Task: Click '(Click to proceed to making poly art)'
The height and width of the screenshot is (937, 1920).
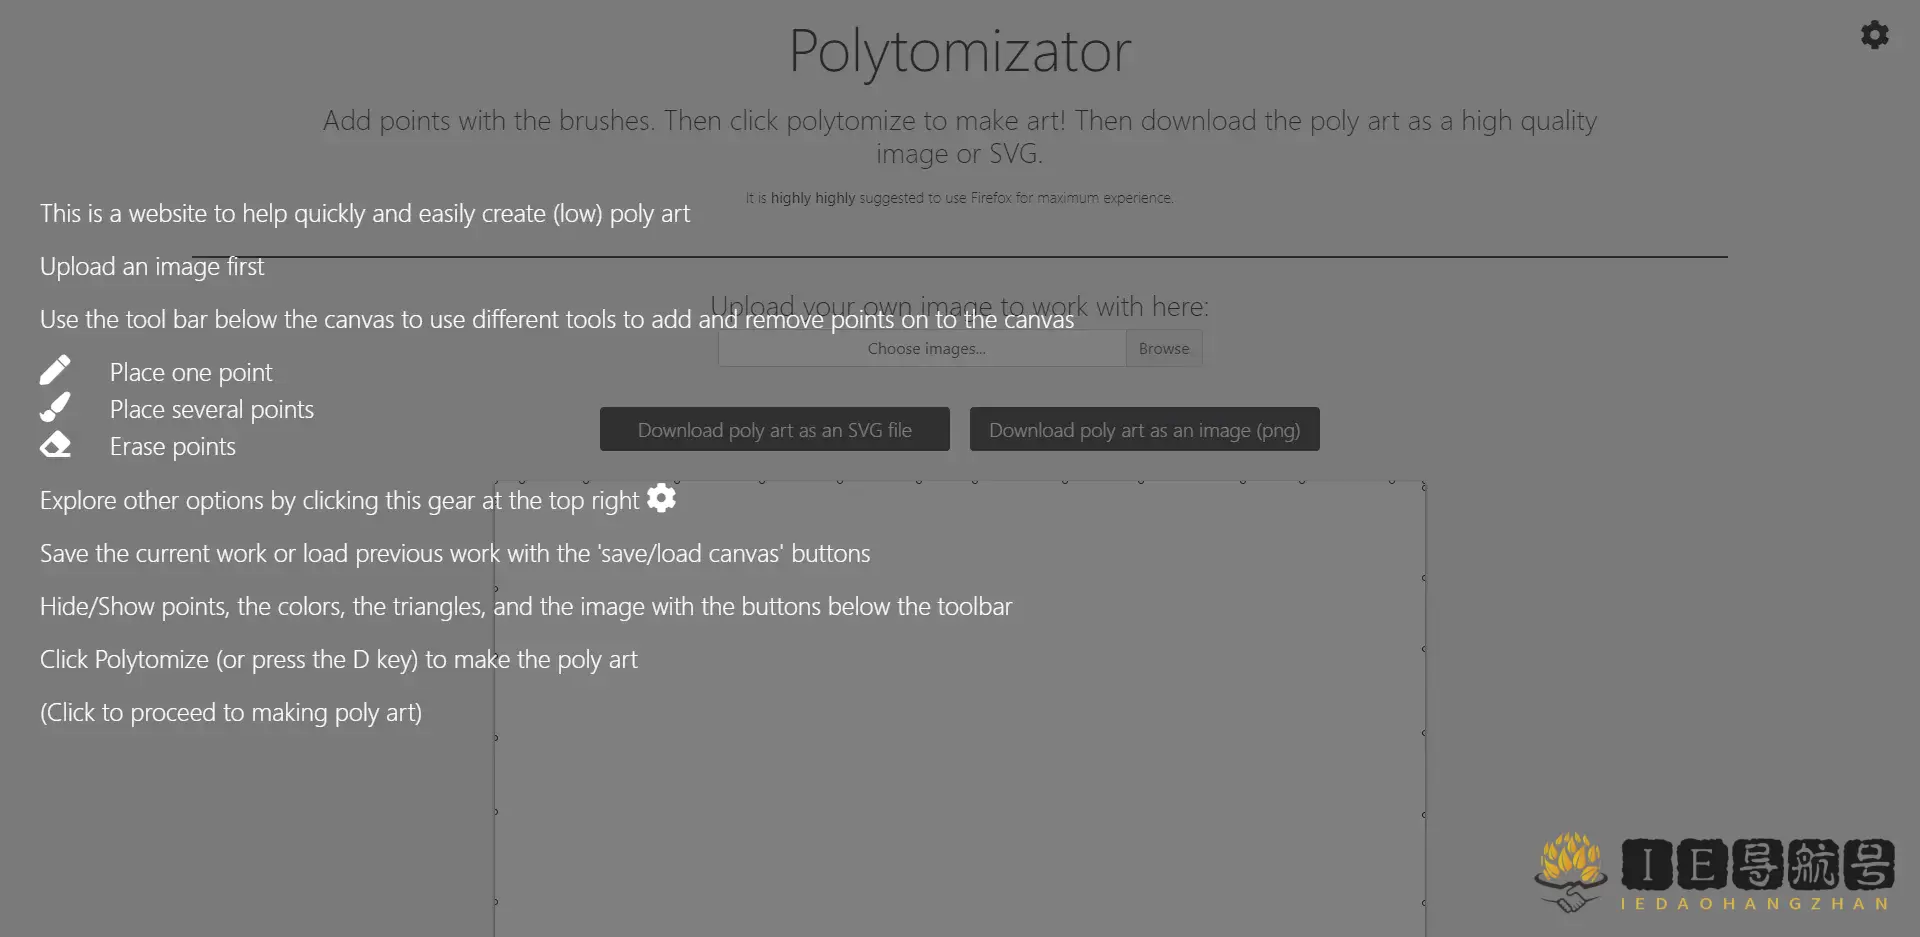Action: click(x=231, y=712)
